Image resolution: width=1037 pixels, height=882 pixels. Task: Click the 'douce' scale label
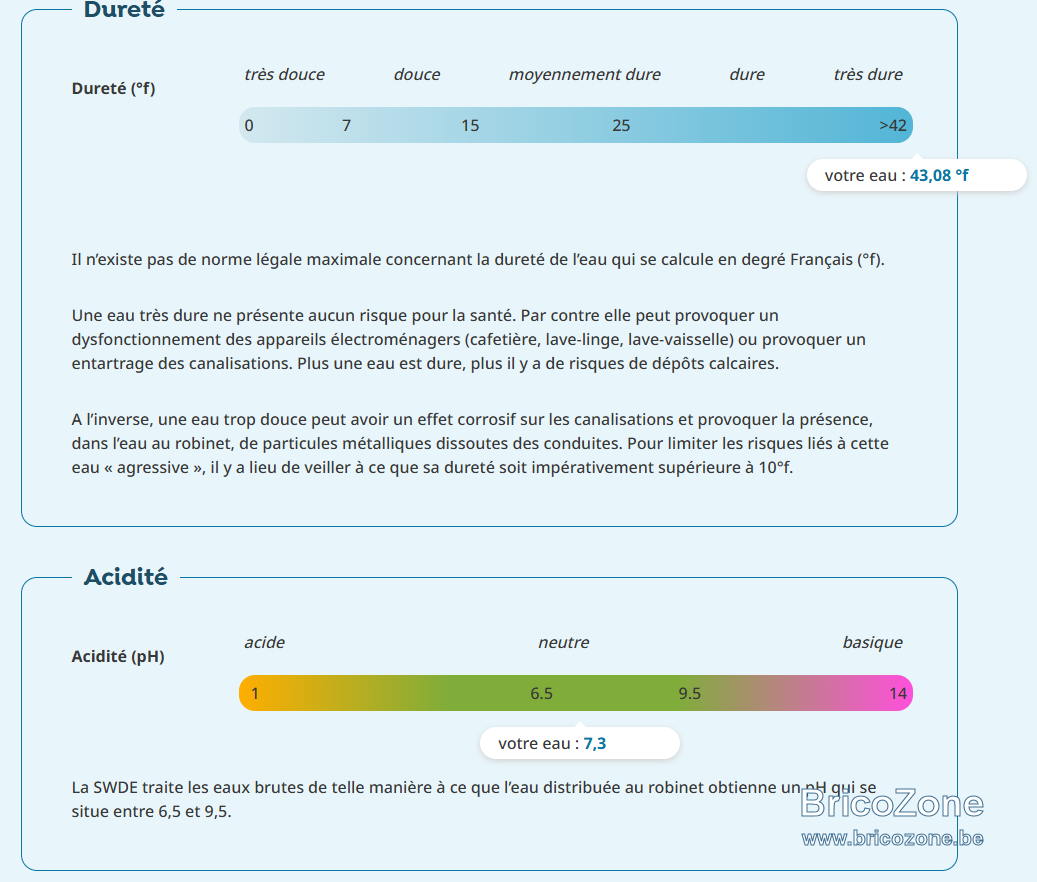(x=417, y=75)
